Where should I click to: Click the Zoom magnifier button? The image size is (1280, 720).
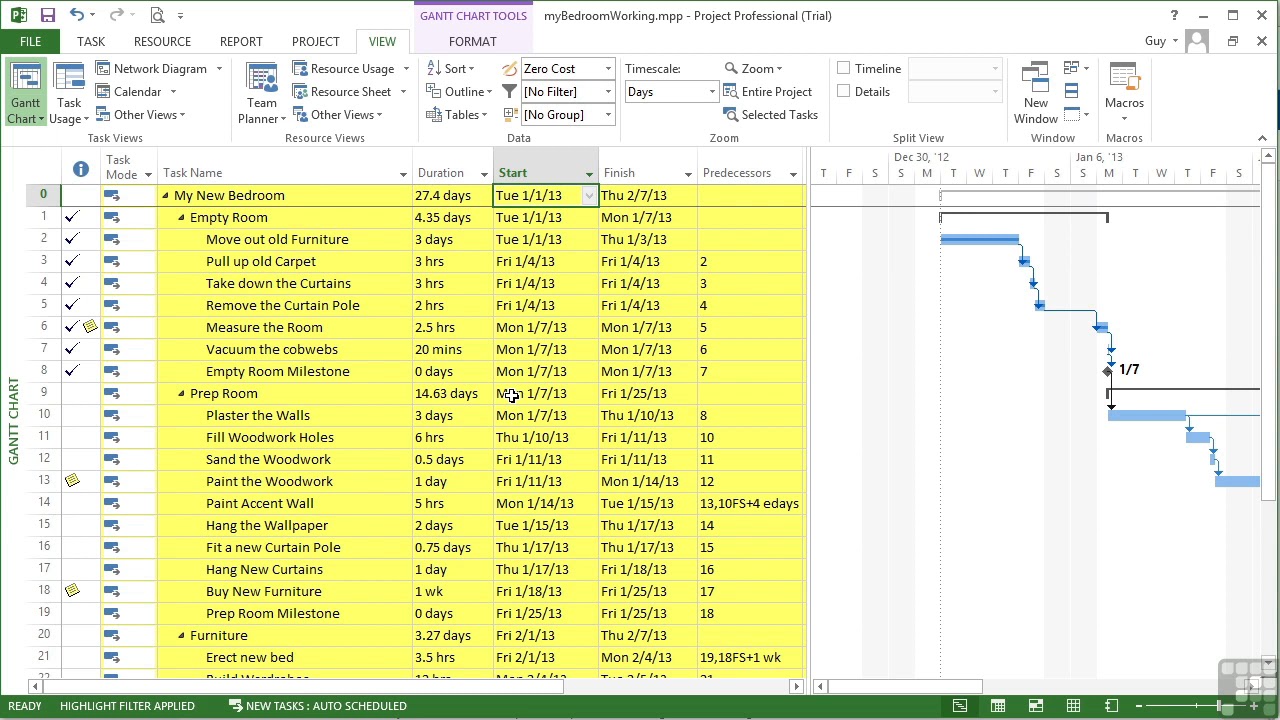pos(753,68)
